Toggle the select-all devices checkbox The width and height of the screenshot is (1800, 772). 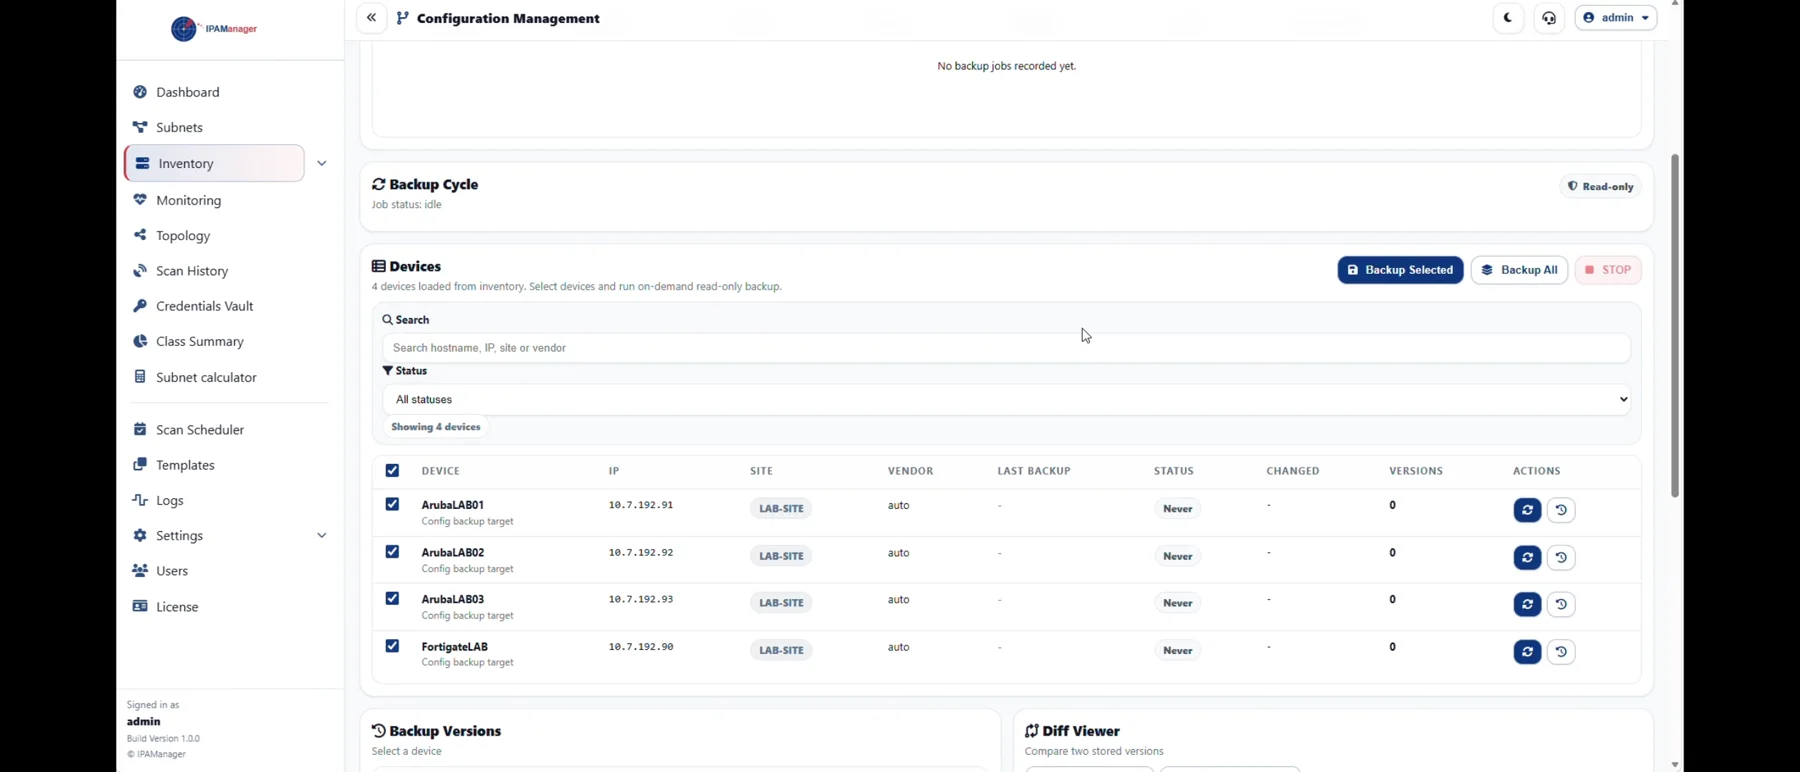pyautogui.click(x=392, y=471)
